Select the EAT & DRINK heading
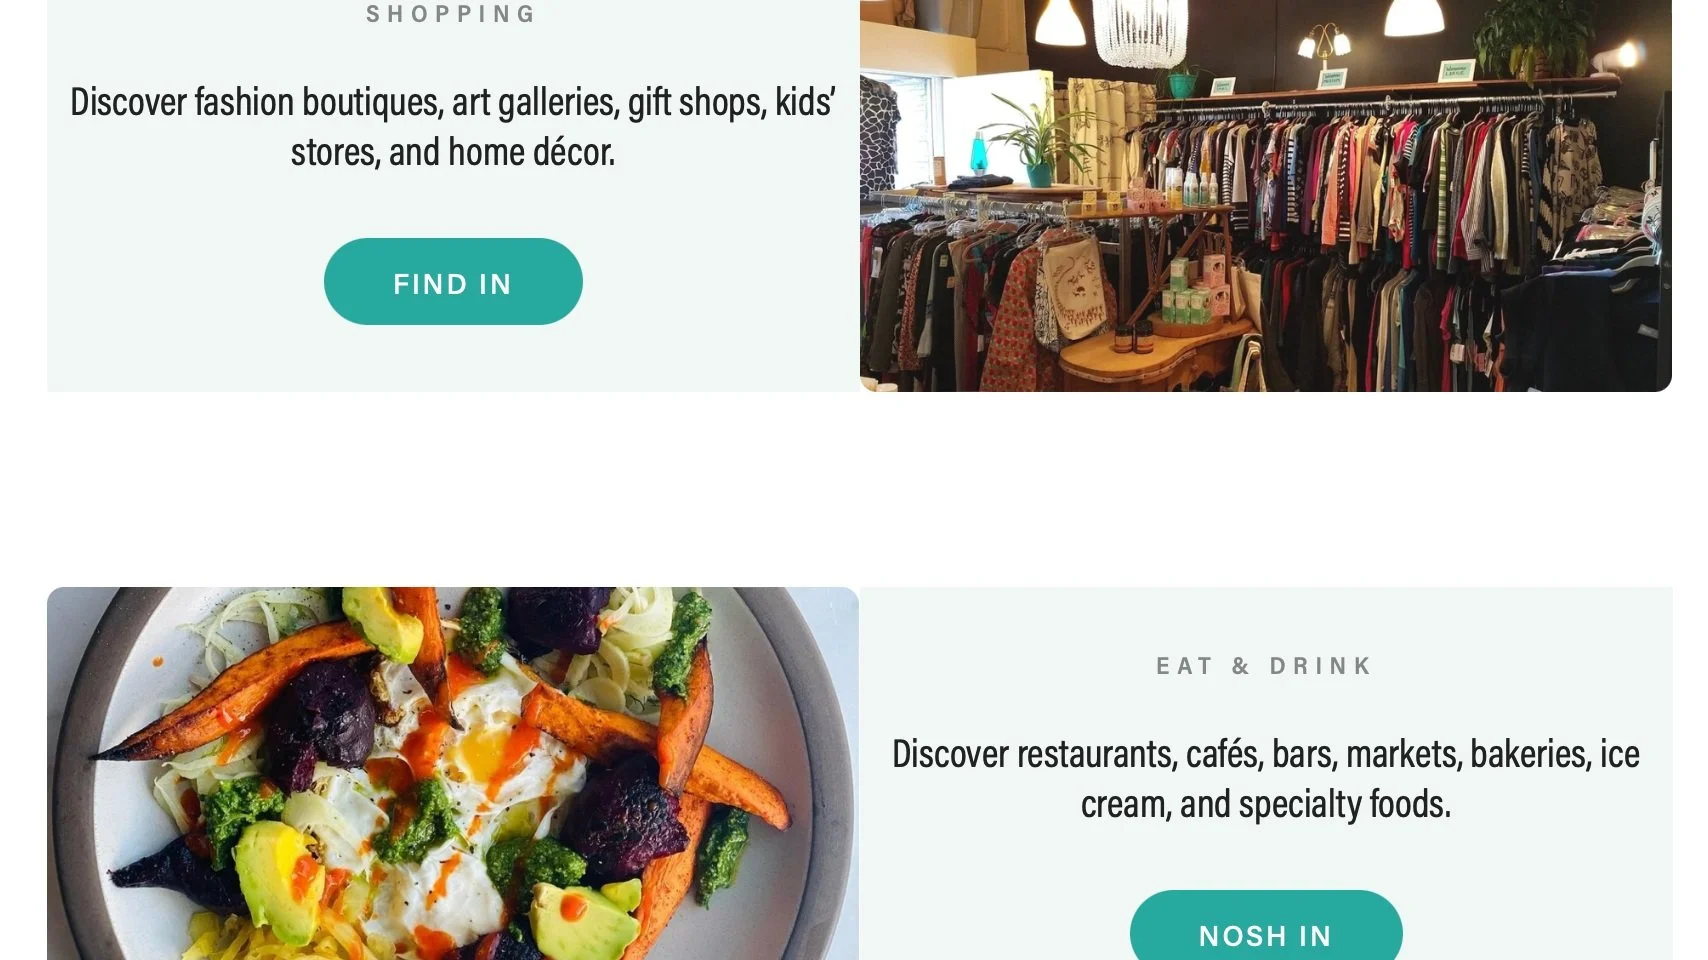1708x960 pixels. 1266,666
